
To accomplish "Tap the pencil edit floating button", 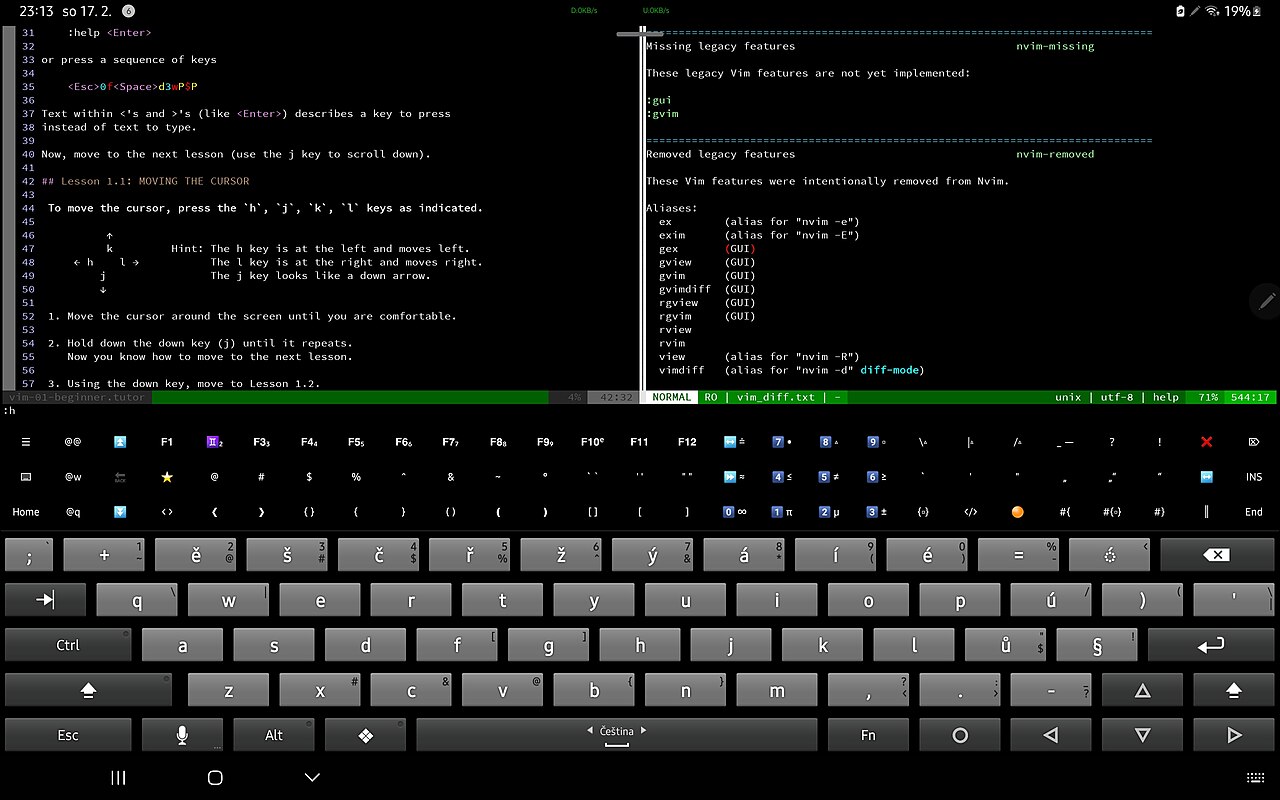I will tap(1266, 301).
